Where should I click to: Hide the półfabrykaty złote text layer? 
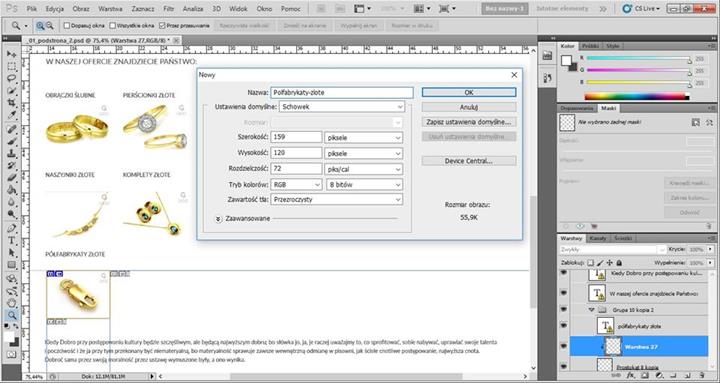(x=563, y=326)
